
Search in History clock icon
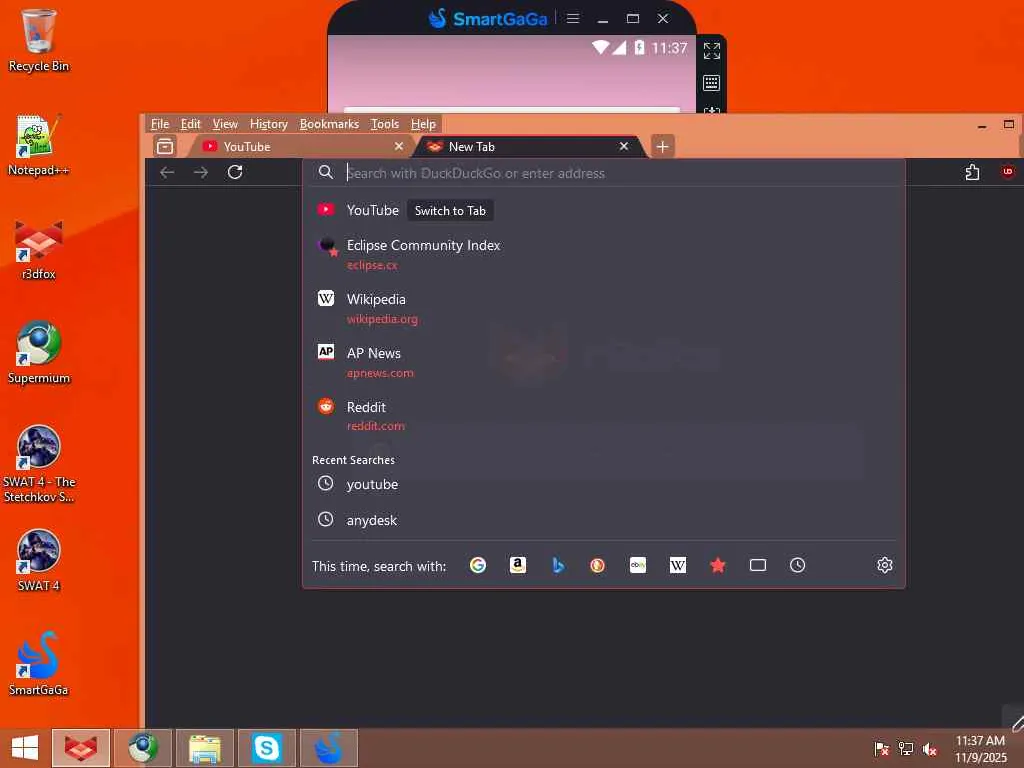pos(797,565)
